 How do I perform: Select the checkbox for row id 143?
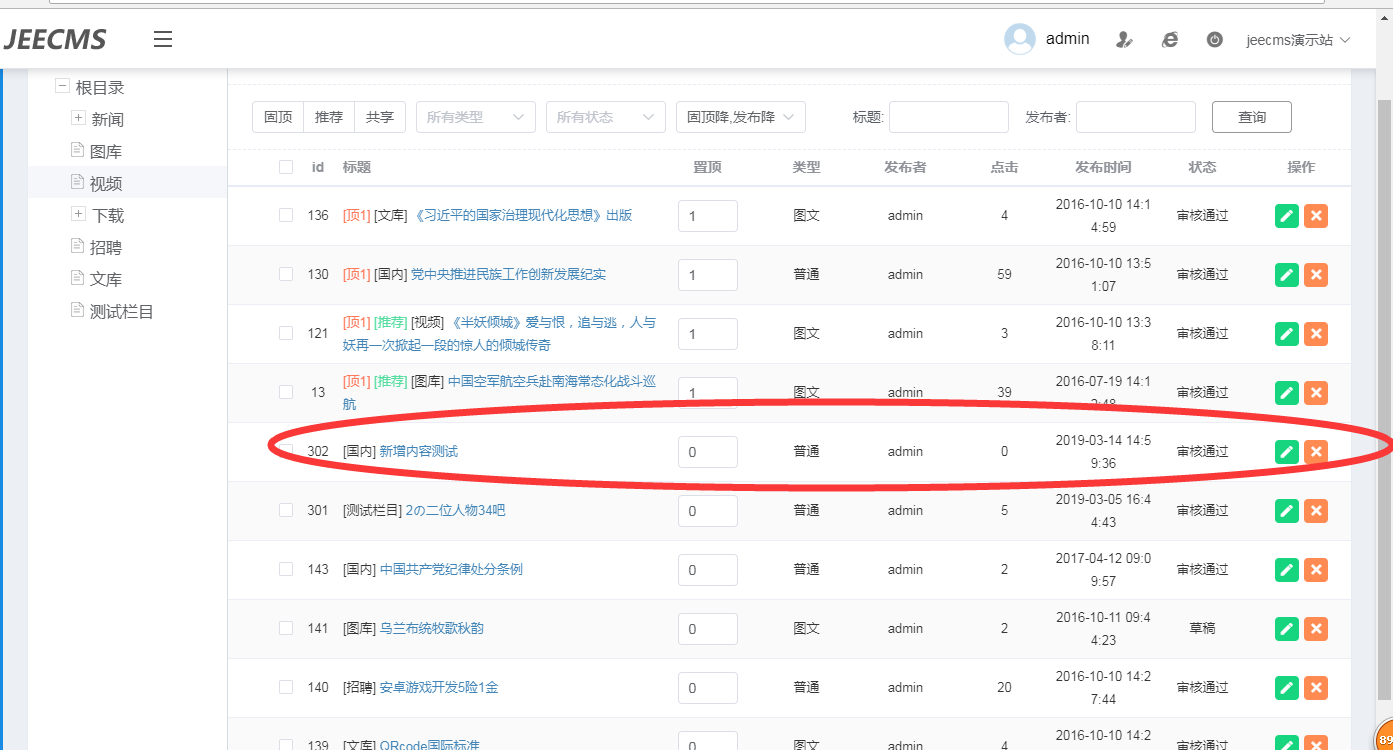[x=286, y=569]
